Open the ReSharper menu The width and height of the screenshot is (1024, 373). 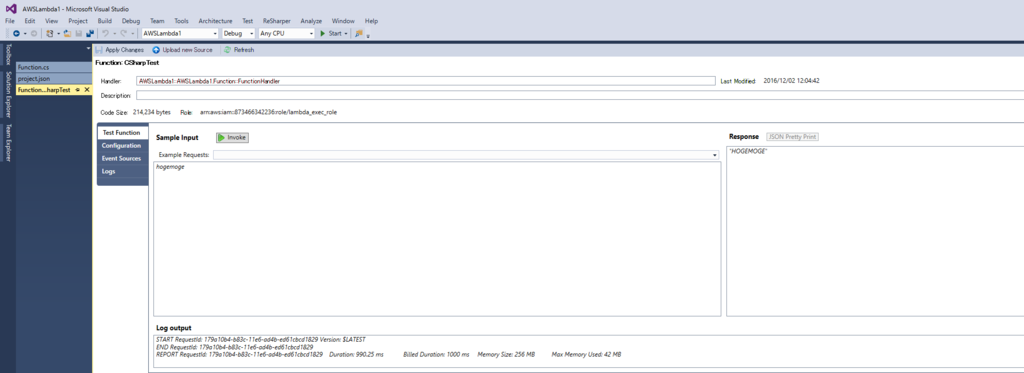click(x=277, y=21)
